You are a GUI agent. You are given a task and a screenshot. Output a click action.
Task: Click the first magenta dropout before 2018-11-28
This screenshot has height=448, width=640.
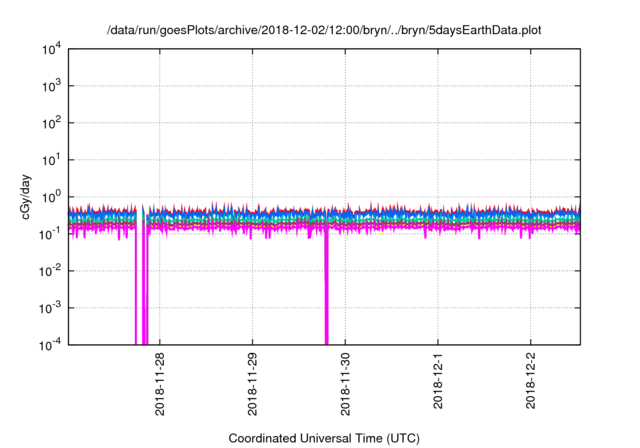point(136,286)
